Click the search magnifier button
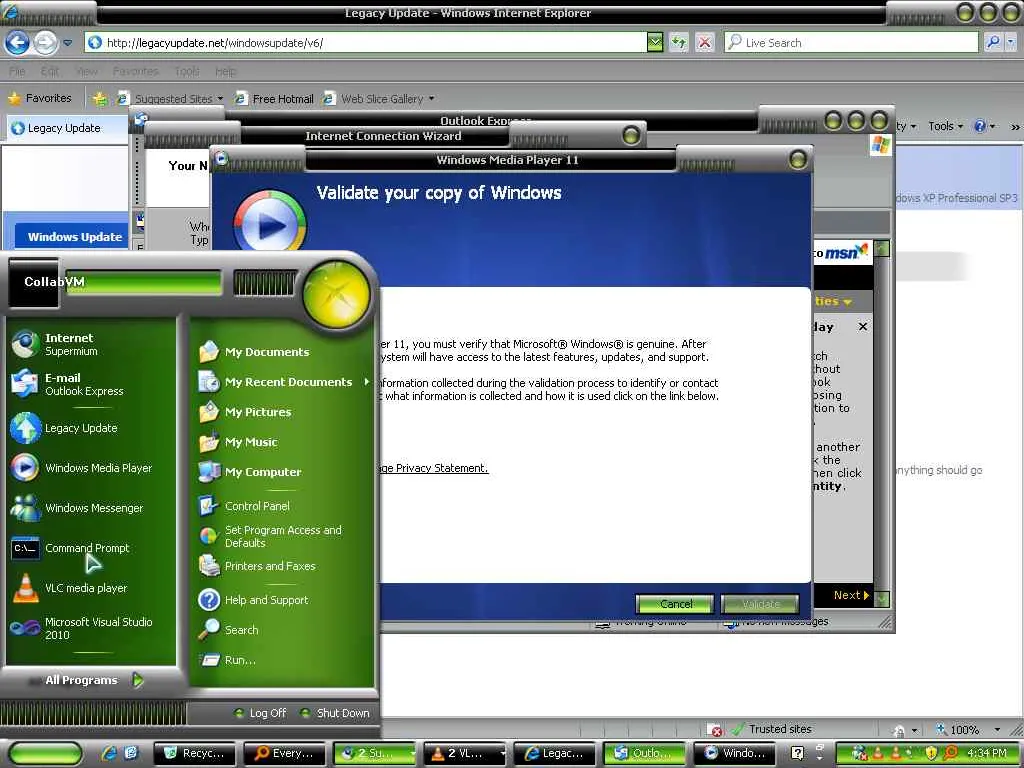 click(993, 43)
